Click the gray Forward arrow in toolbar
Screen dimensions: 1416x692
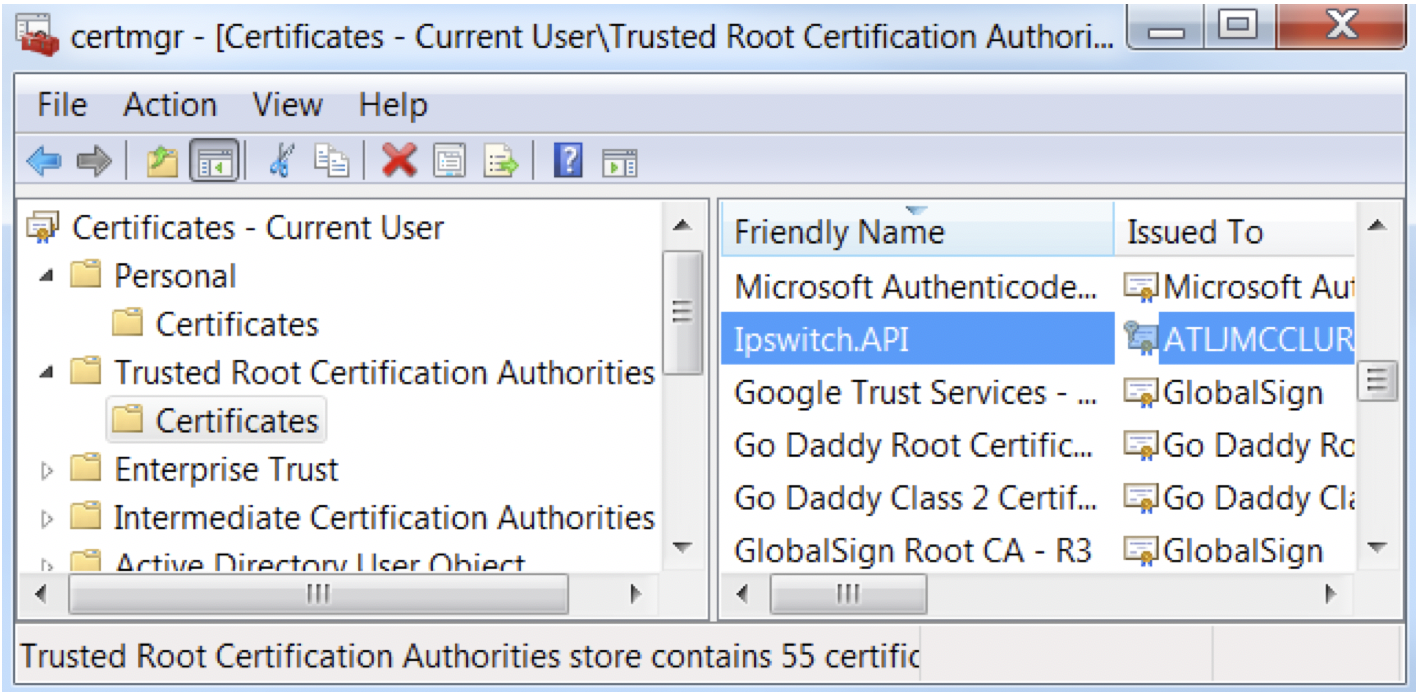93,160
